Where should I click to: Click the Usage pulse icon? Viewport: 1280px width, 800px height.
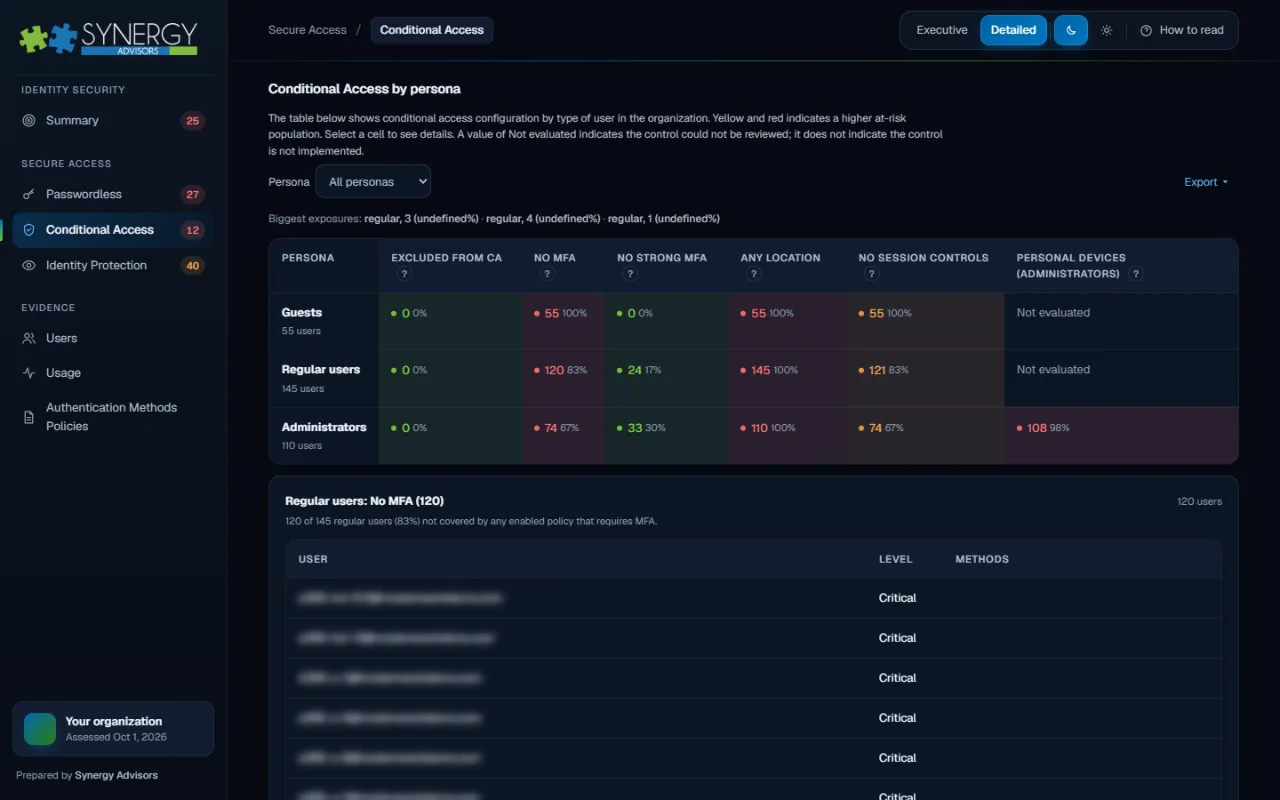(29, 373)
